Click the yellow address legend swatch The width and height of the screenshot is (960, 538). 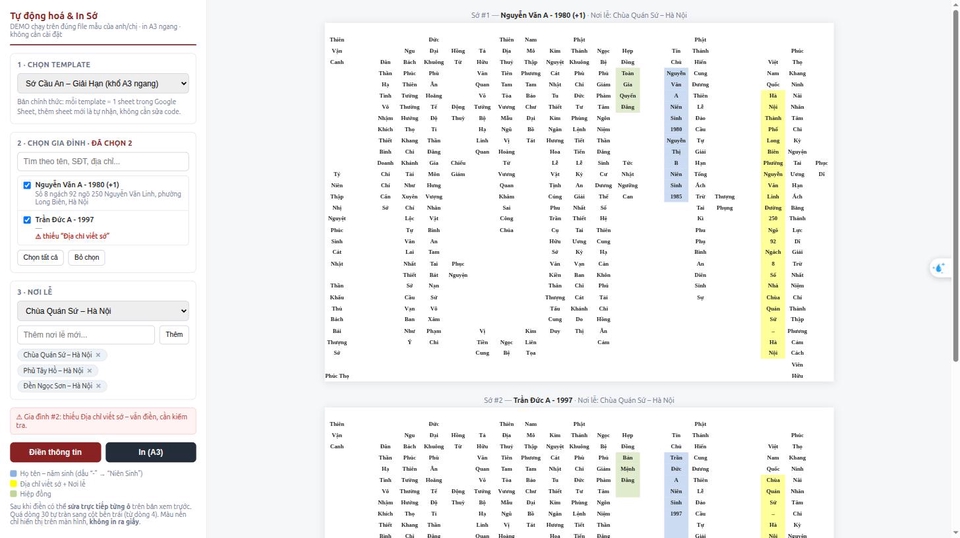13,484
